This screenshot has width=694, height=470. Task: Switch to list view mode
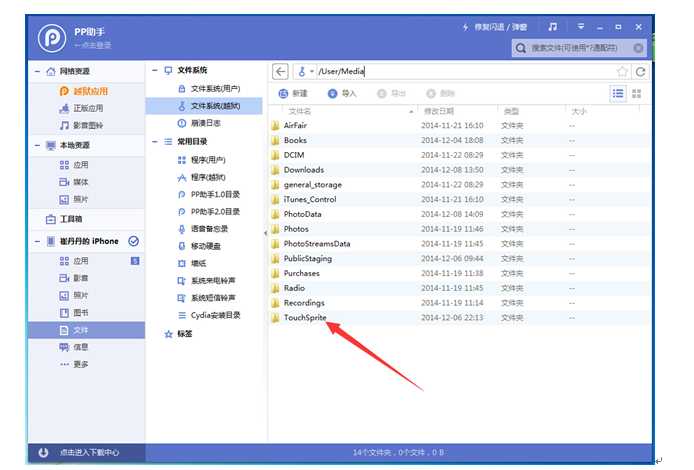tap(618, 93)
